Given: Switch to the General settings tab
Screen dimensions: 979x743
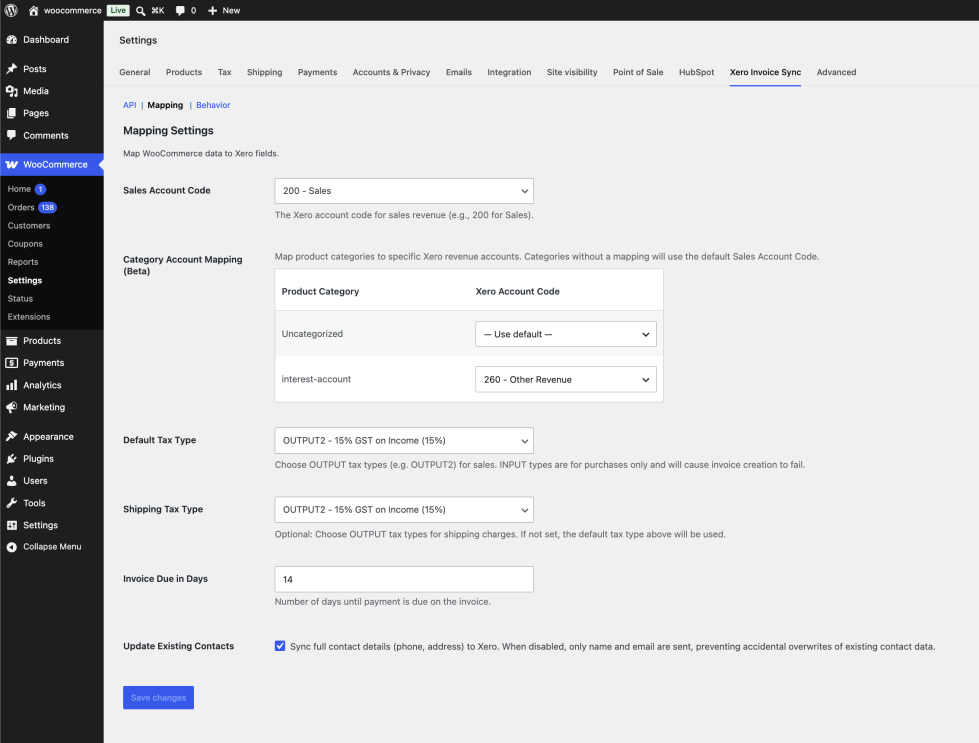Looking at the screenshot, I should point(135,72).
